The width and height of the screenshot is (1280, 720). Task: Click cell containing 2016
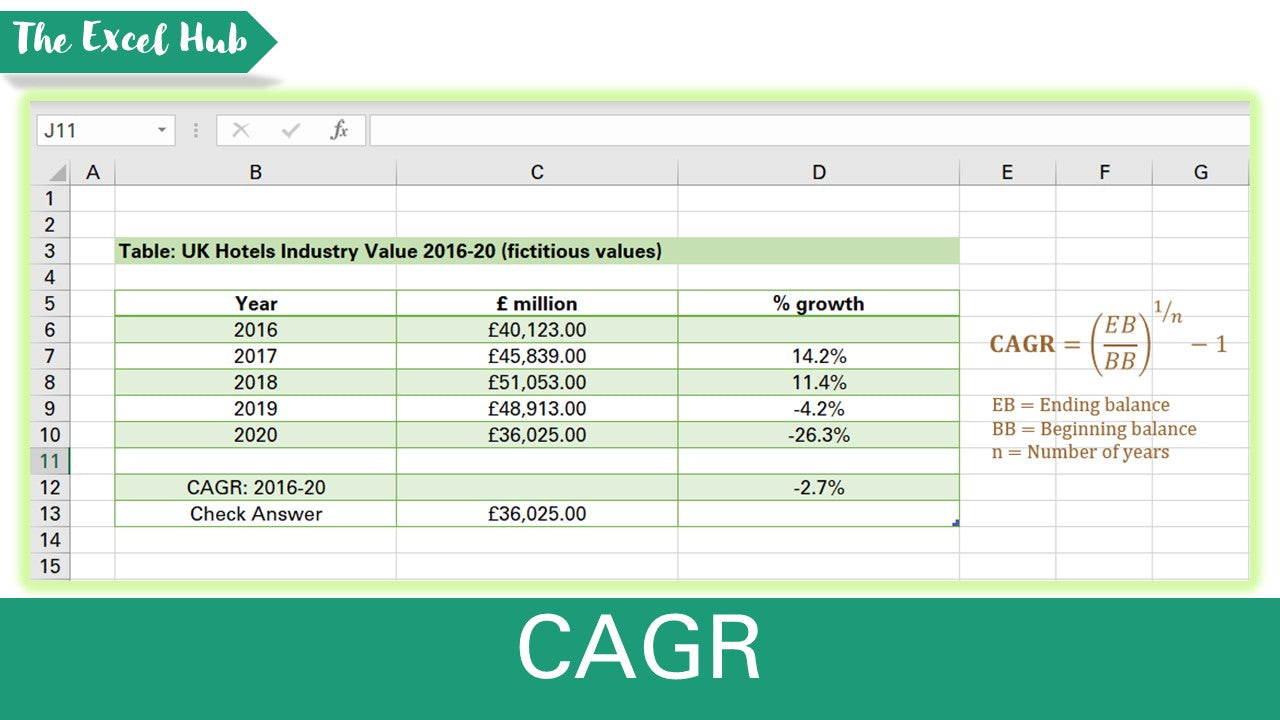click(256, 329)
